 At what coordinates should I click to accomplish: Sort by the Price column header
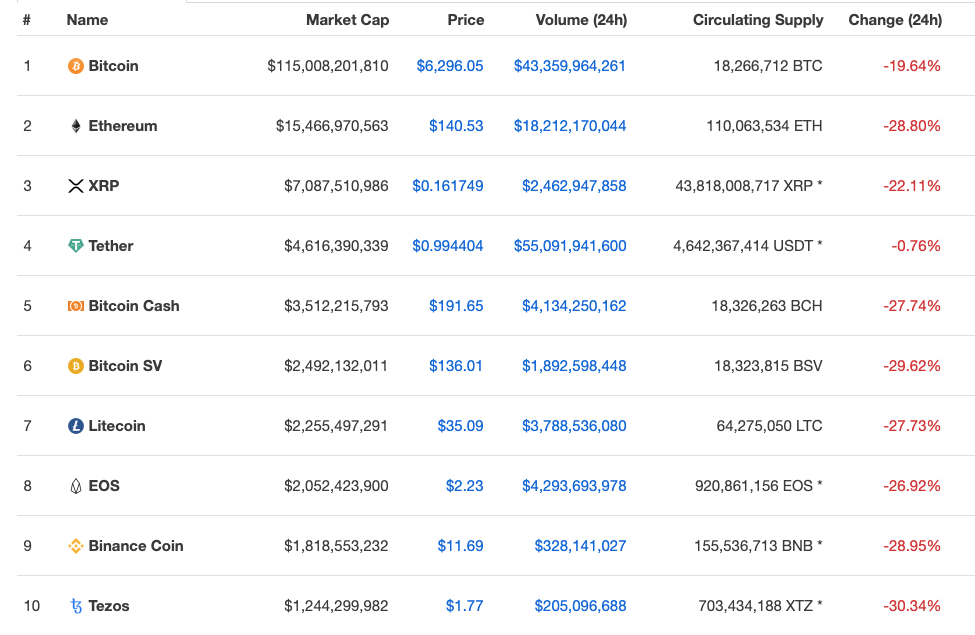(x=466, y=19)
